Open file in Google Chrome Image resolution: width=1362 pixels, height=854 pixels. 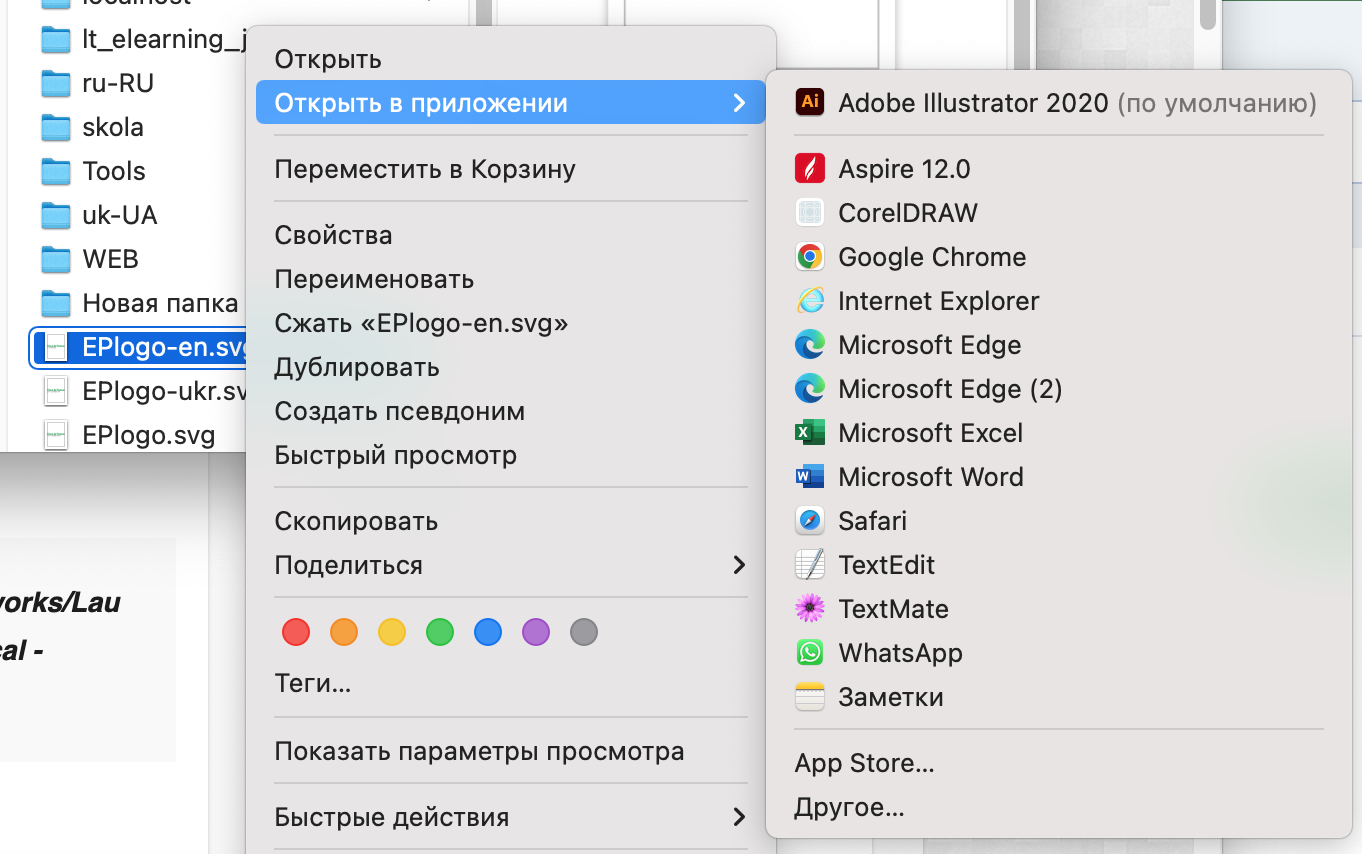[1058, 257]
